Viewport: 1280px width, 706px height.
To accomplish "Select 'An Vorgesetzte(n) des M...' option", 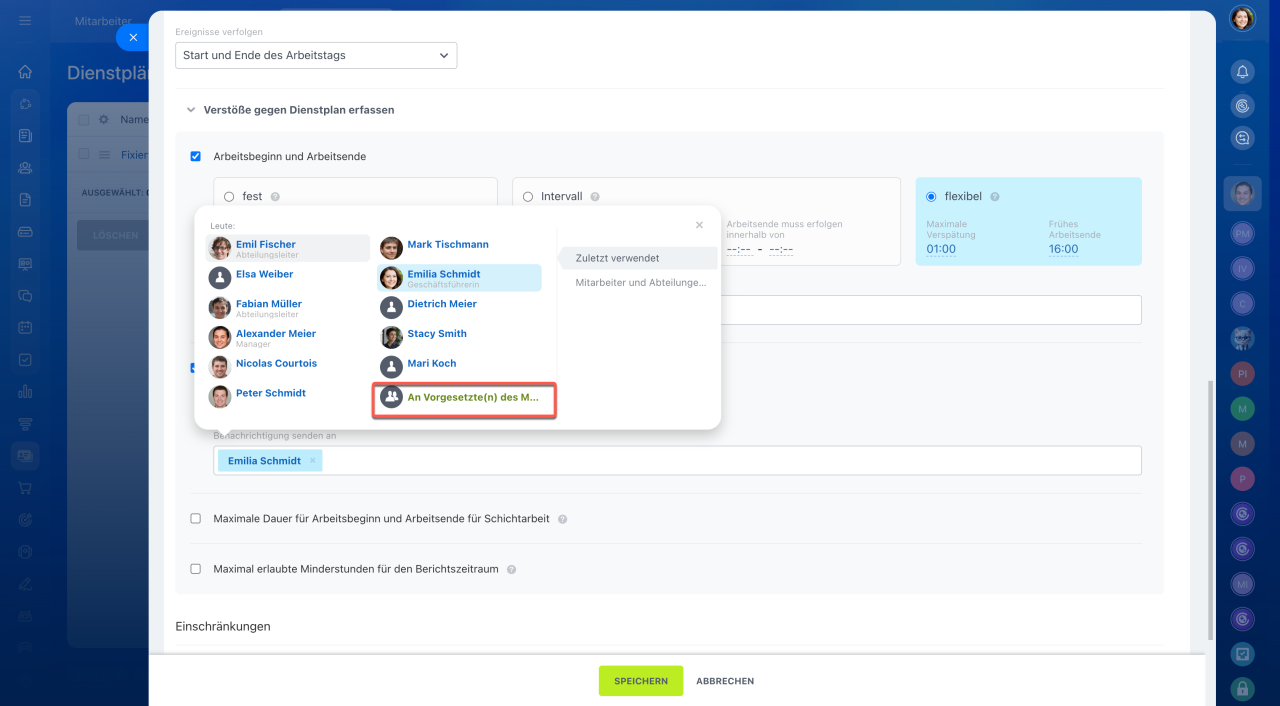I will pos(464,397).
